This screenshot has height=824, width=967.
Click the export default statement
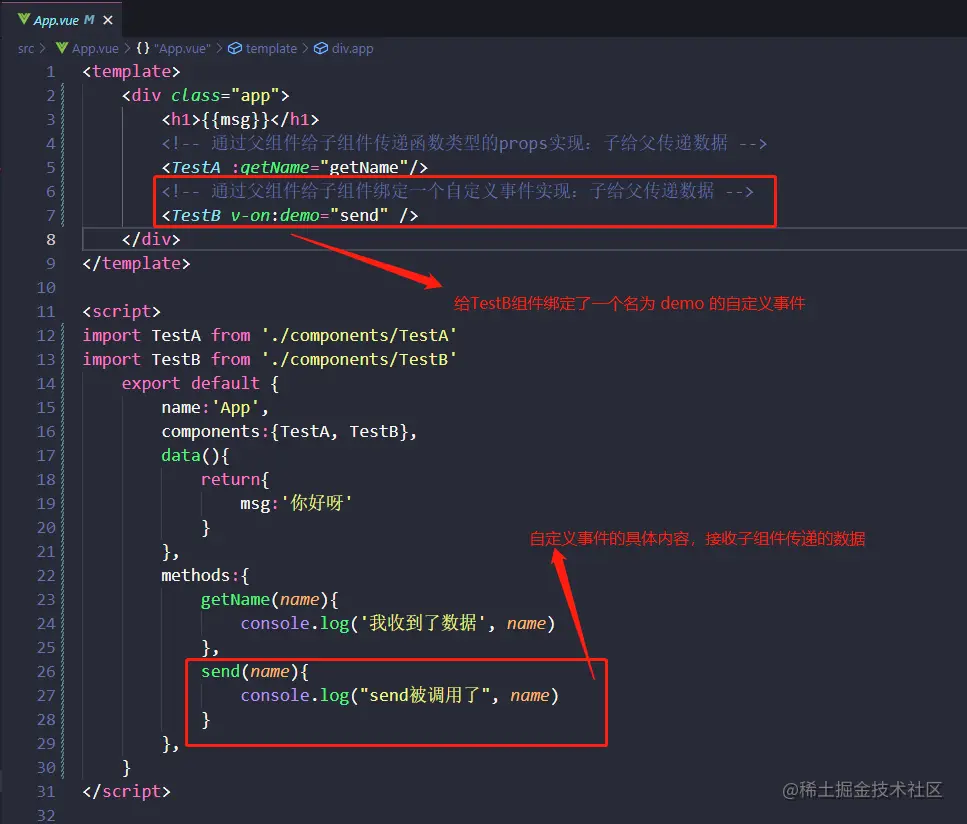coord(191,384)
